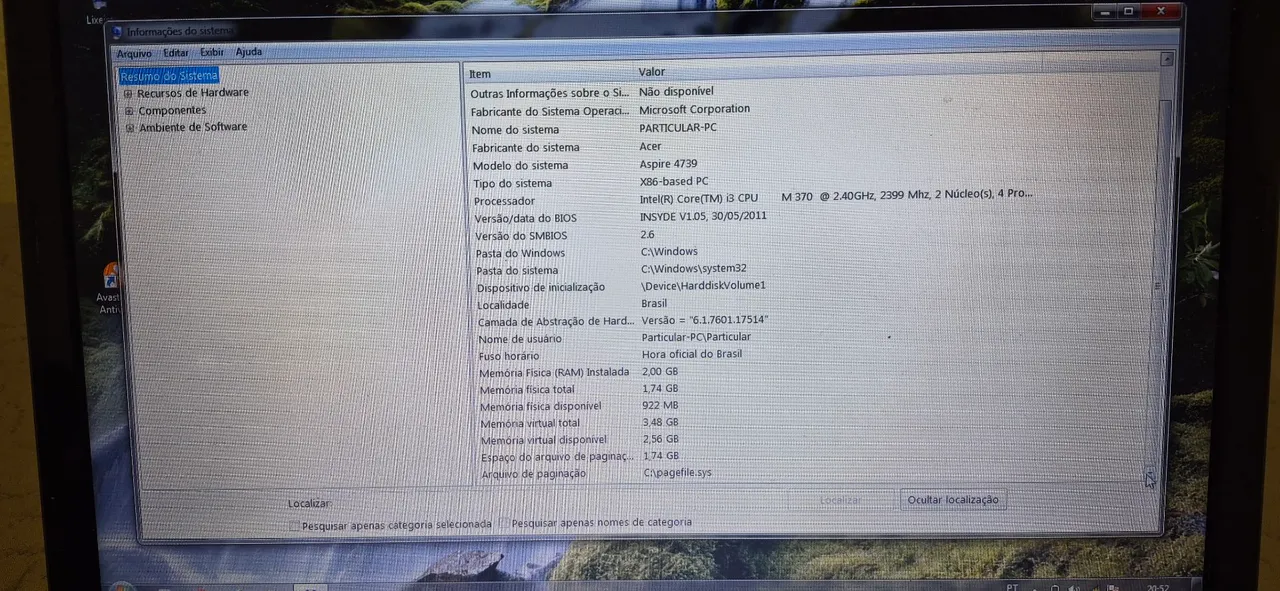Expand the Componentes branch
1280x591 pixels.
pos(129,111)
